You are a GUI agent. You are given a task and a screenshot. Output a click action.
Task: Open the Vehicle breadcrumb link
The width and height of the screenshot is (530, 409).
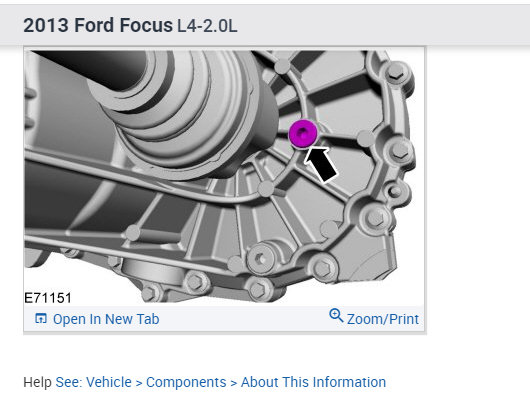pyautogui.click(x=109, y=382)
